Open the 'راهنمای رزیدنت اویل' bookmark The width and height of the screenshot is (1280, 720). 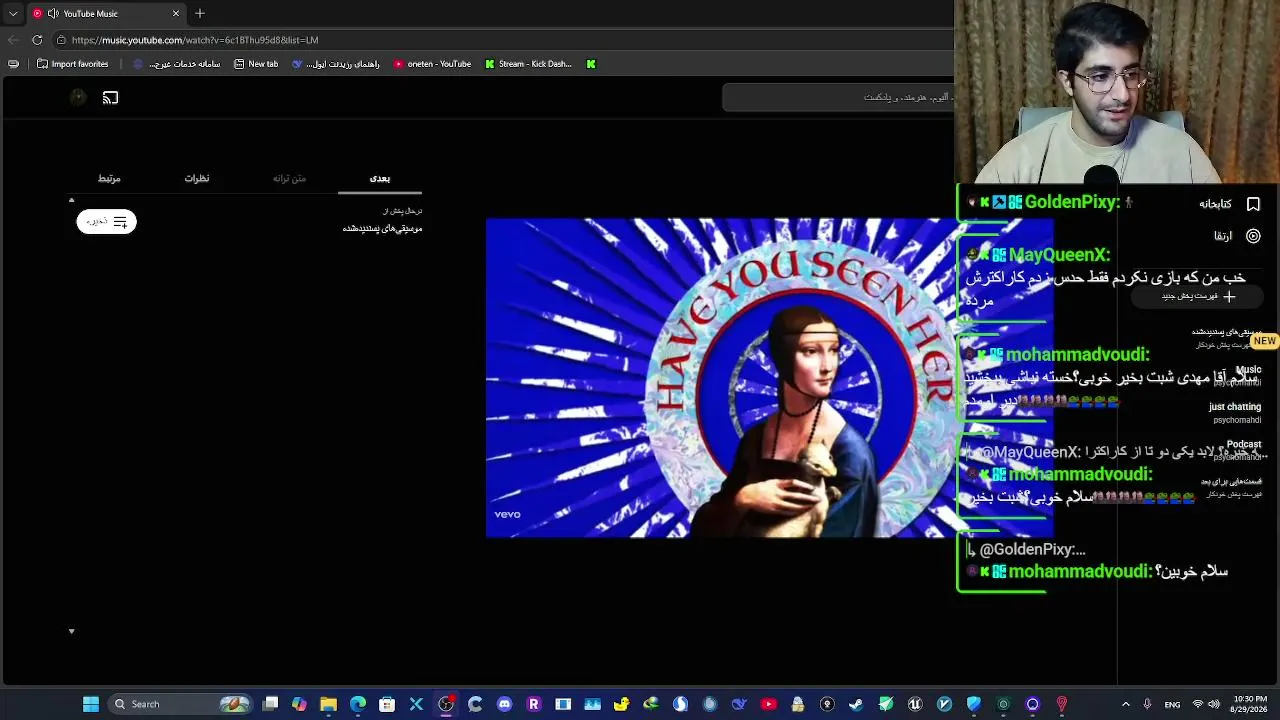tap(336, 64)
